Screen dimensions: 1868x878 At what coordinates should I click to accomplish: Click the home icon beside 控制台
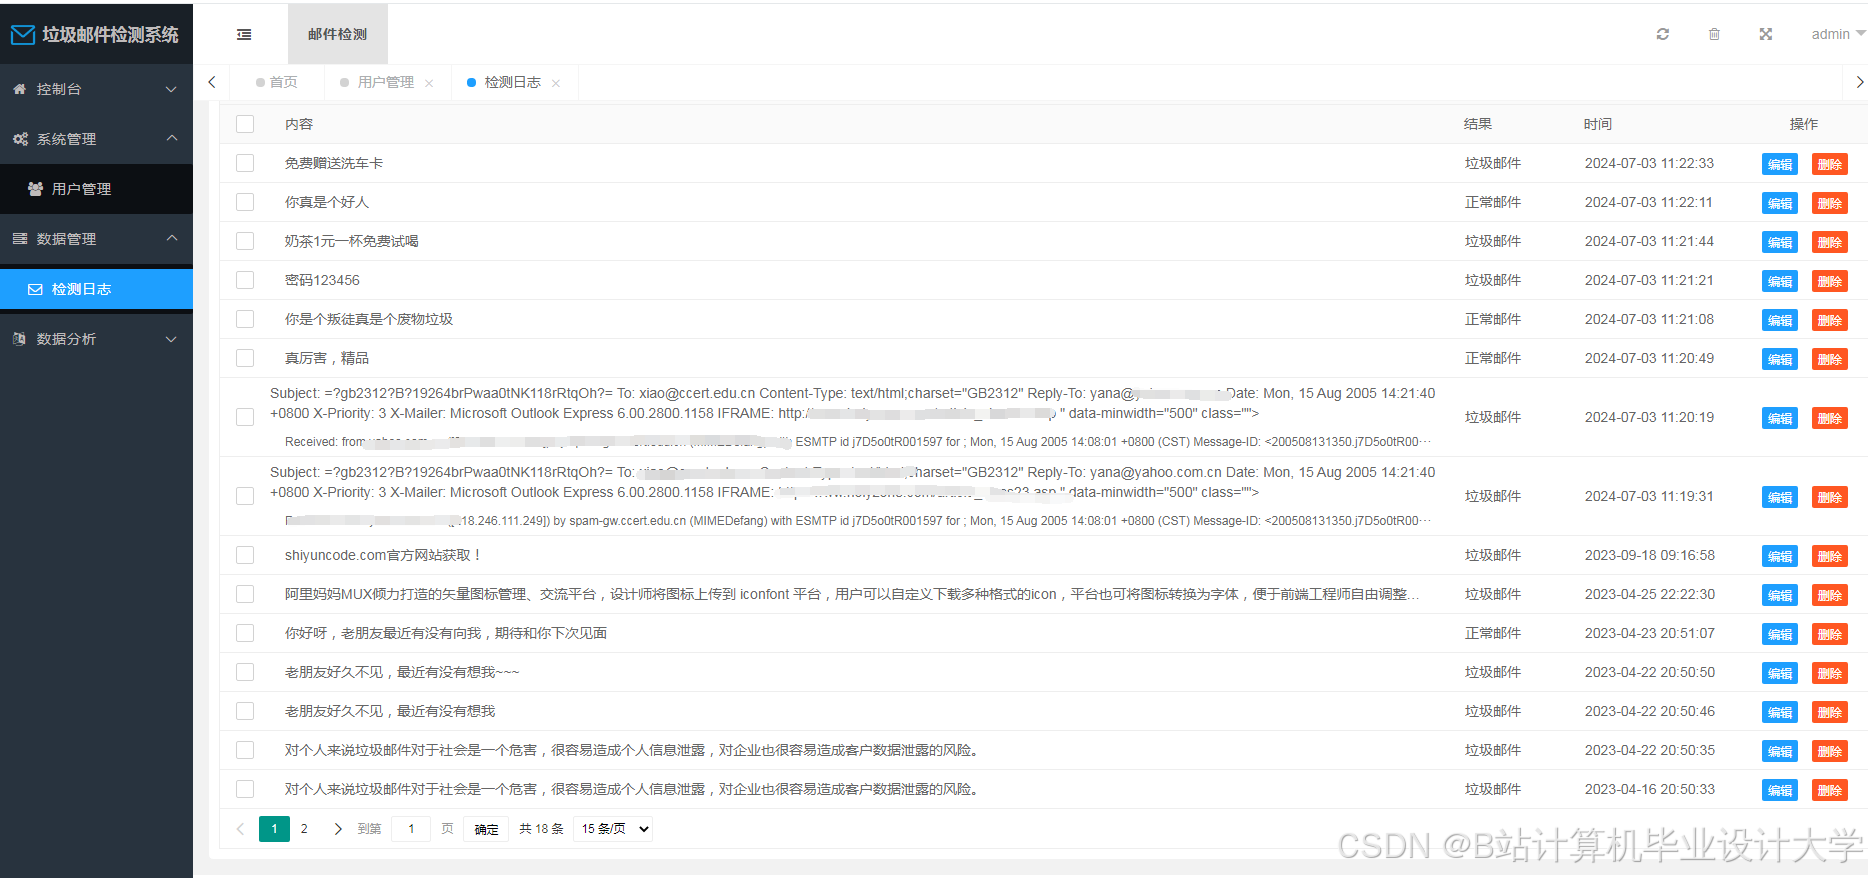[x=20, y=89]
